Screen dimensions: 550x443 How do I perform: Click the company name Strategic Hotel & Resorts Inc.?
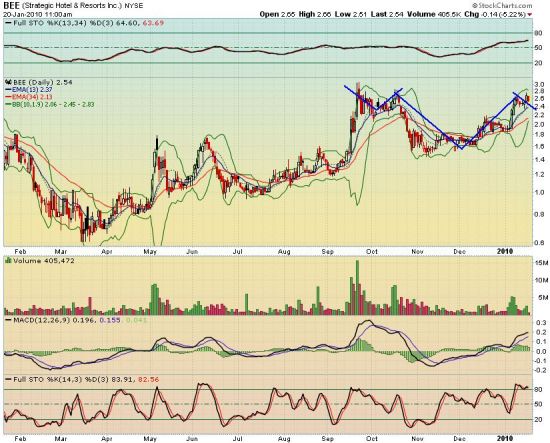click(x=72, y=6)
